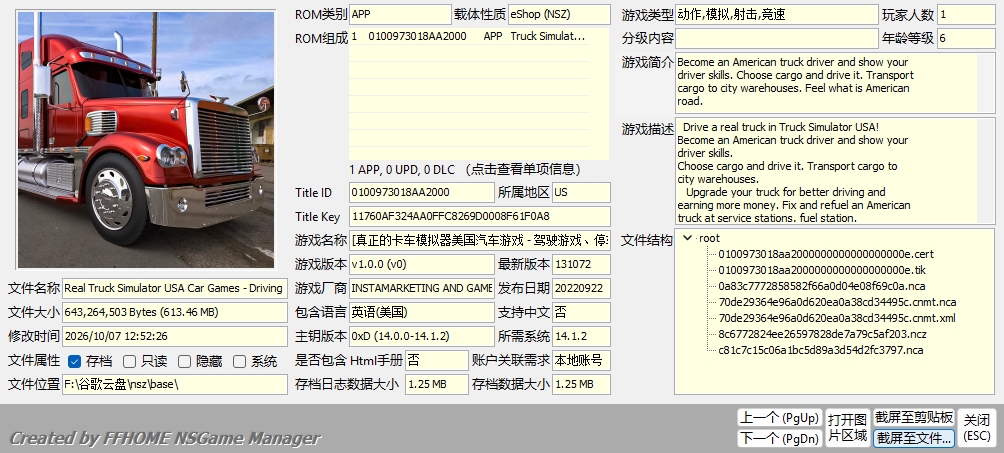The width and height of the screenshot is (1004, 453).
Task: Collapse the root node in file structure tree
Action: point(688,238)
